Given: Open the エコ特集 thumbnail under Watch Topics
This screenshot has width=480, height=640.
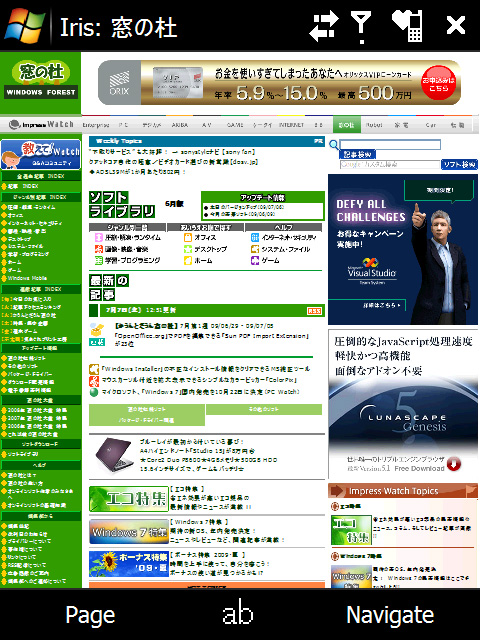Looking at the screenshot, I should (351, 530).
